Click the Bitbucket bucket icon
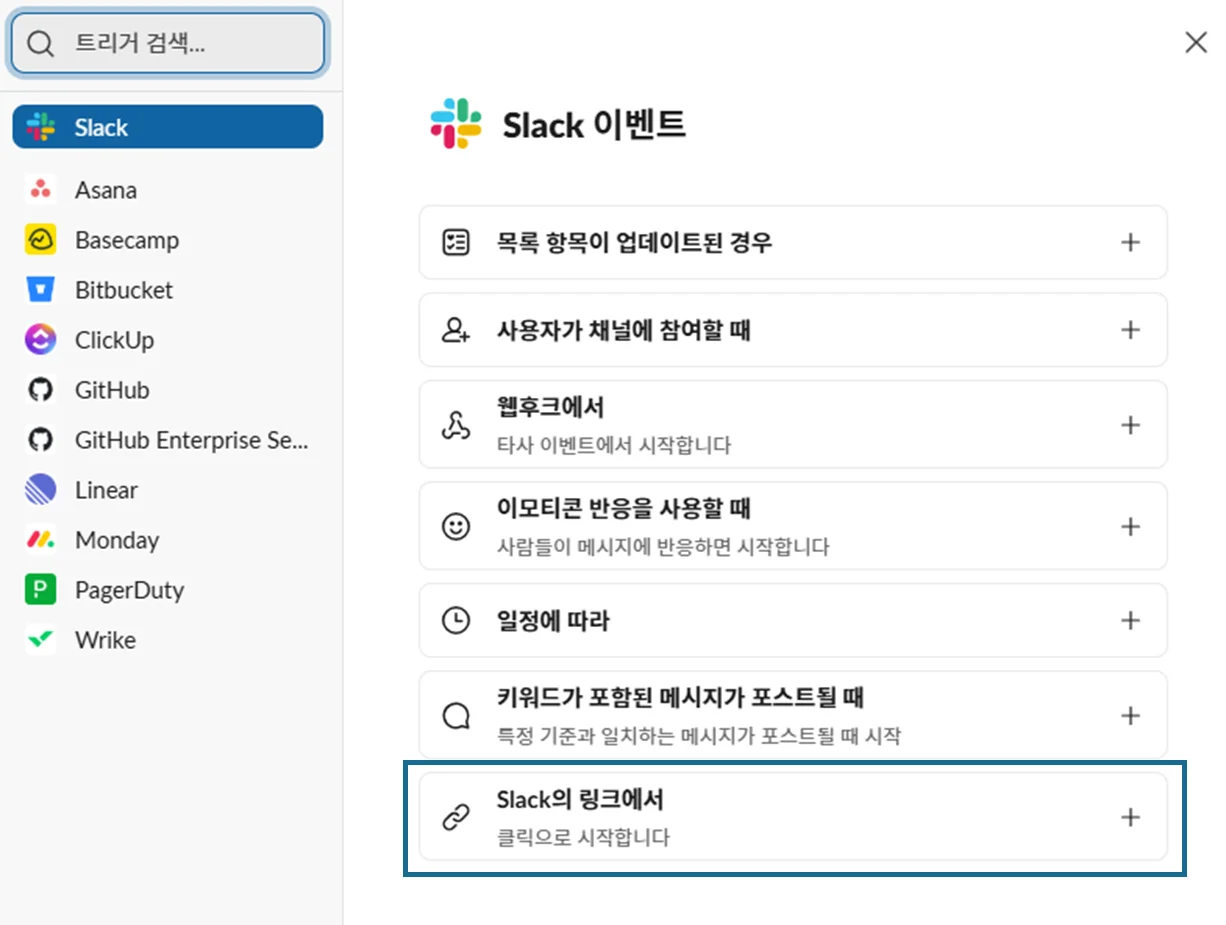 point(40,290)
